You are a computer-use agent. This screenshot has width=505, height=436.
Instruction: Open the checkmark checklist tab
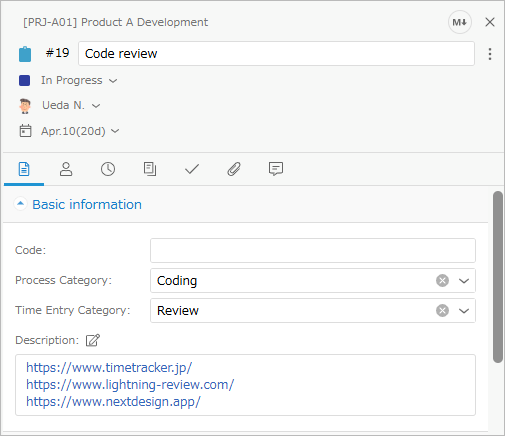(x=192, y=169)
